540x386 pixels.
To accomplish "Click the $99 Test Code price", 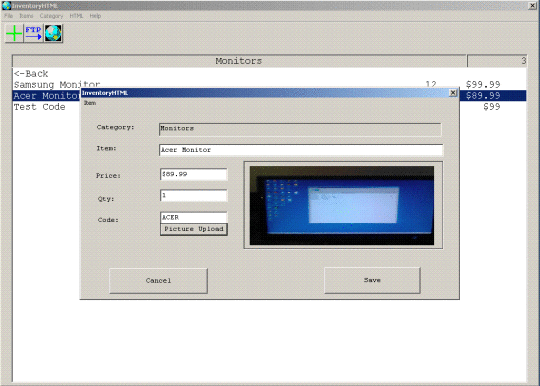I will coord(491,107).
